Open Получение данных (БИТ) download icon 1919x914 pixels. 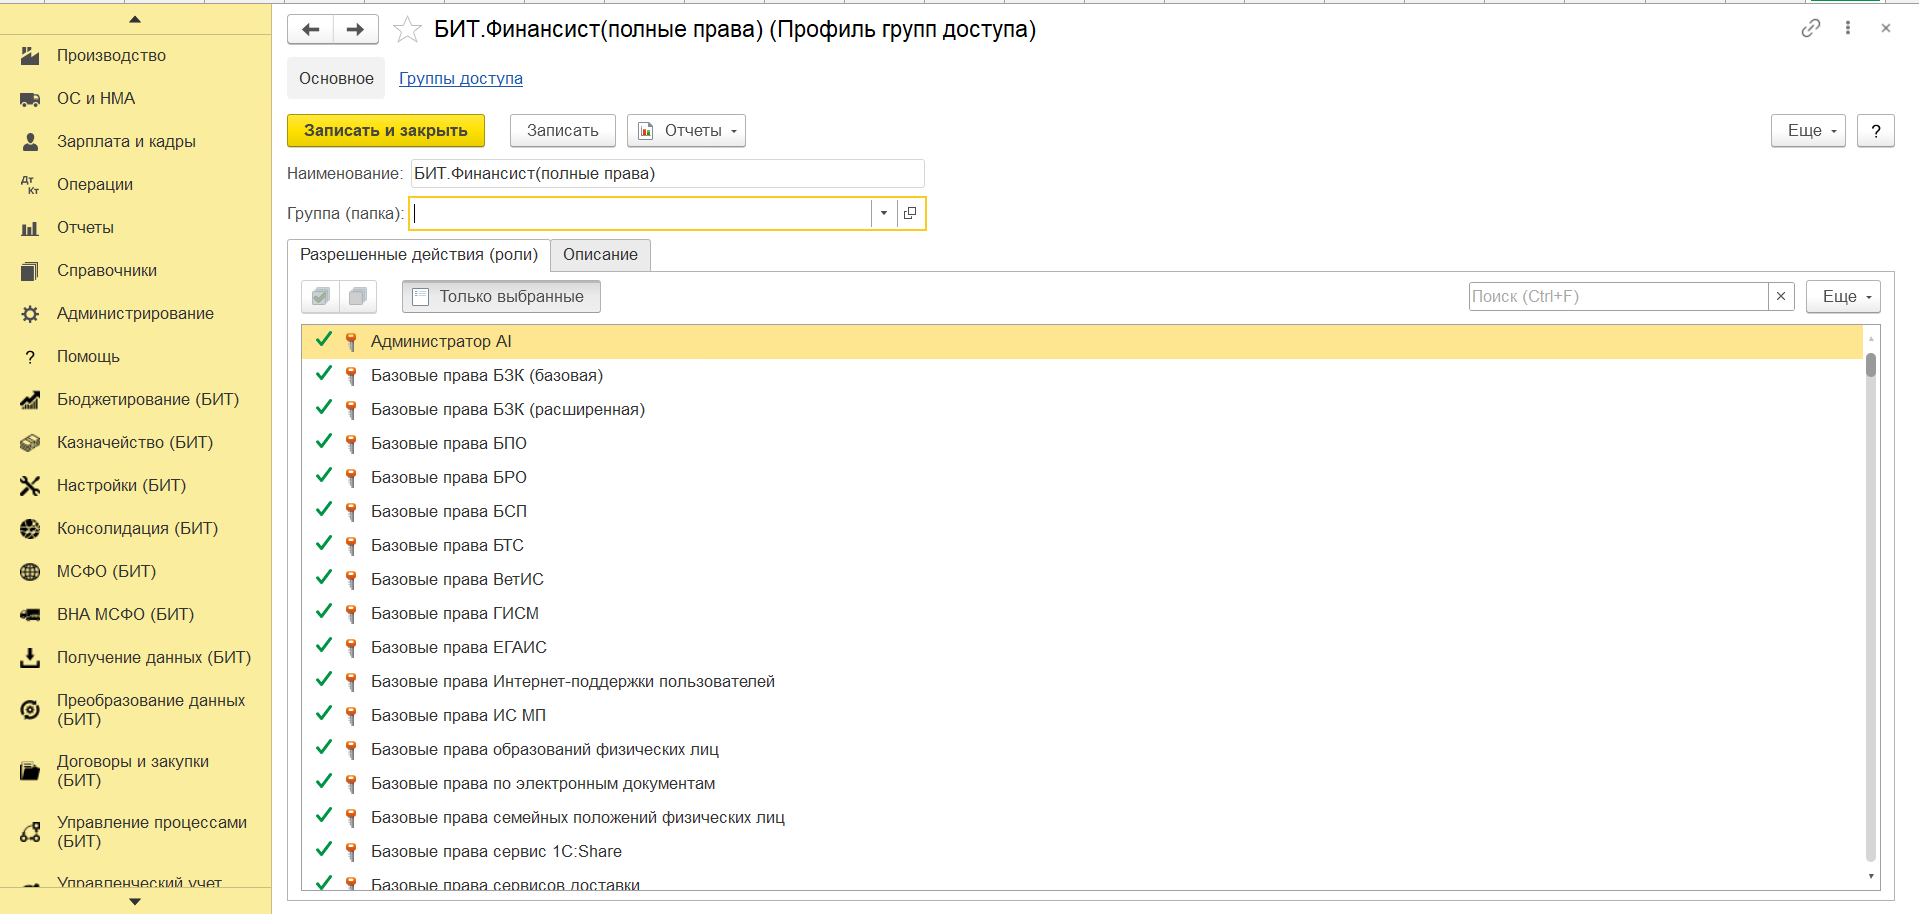coord(30,658)
